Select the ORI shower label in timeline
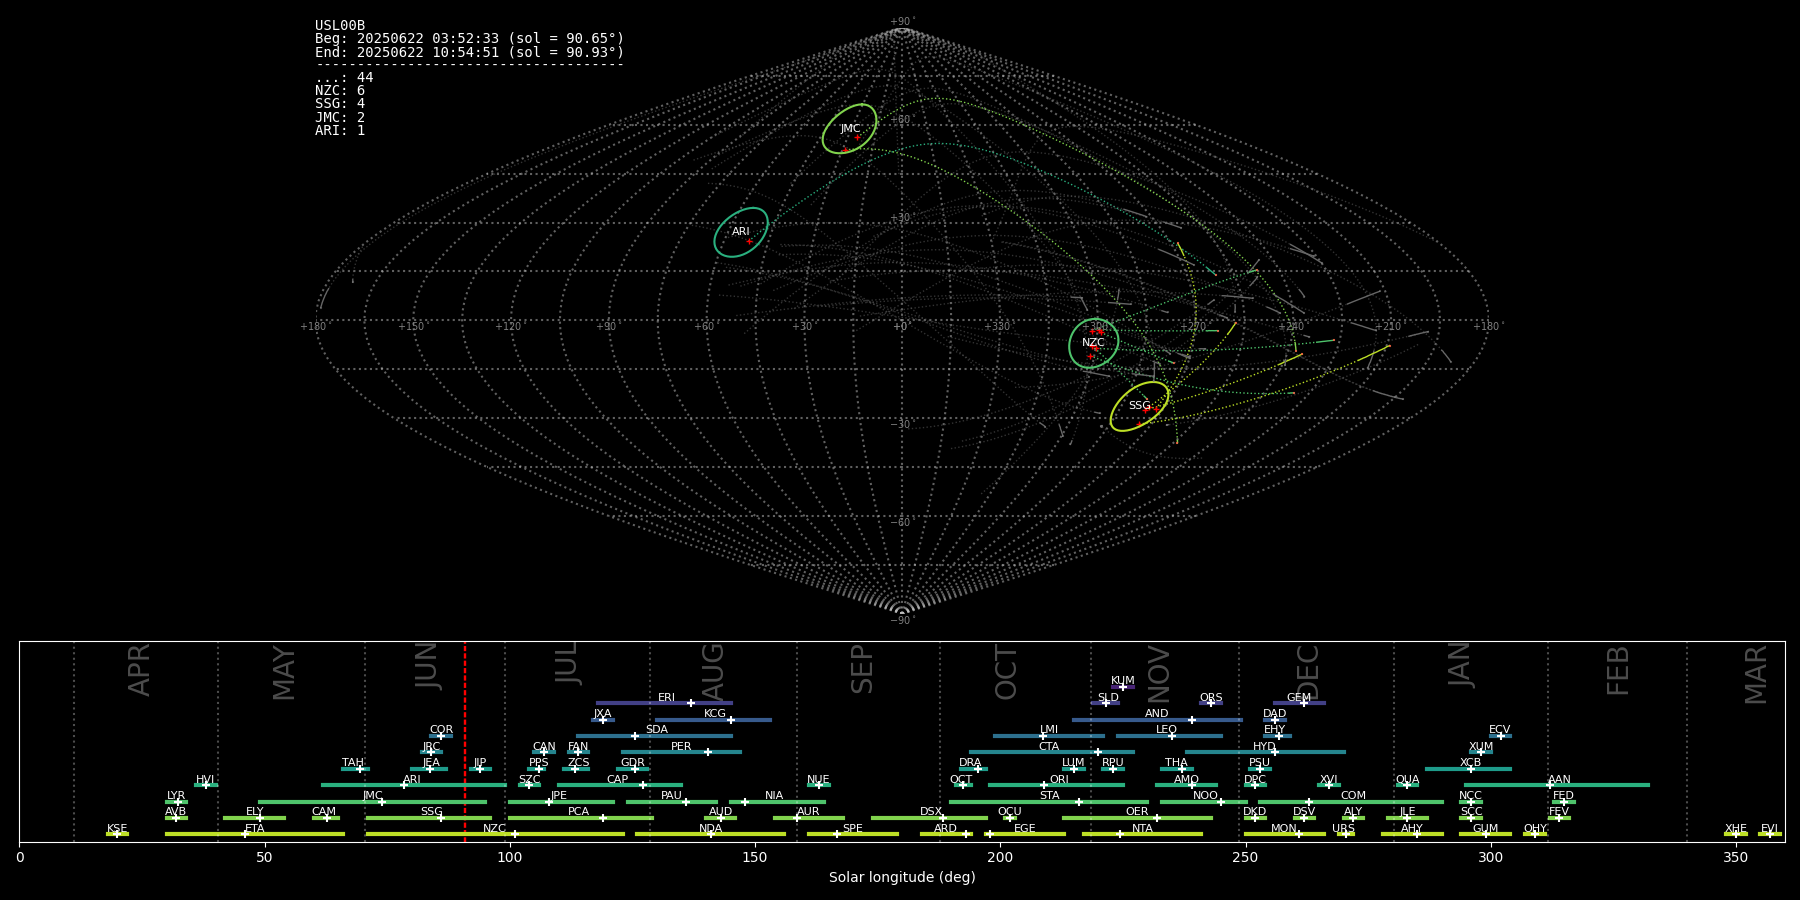 [x=1059, y=780]
